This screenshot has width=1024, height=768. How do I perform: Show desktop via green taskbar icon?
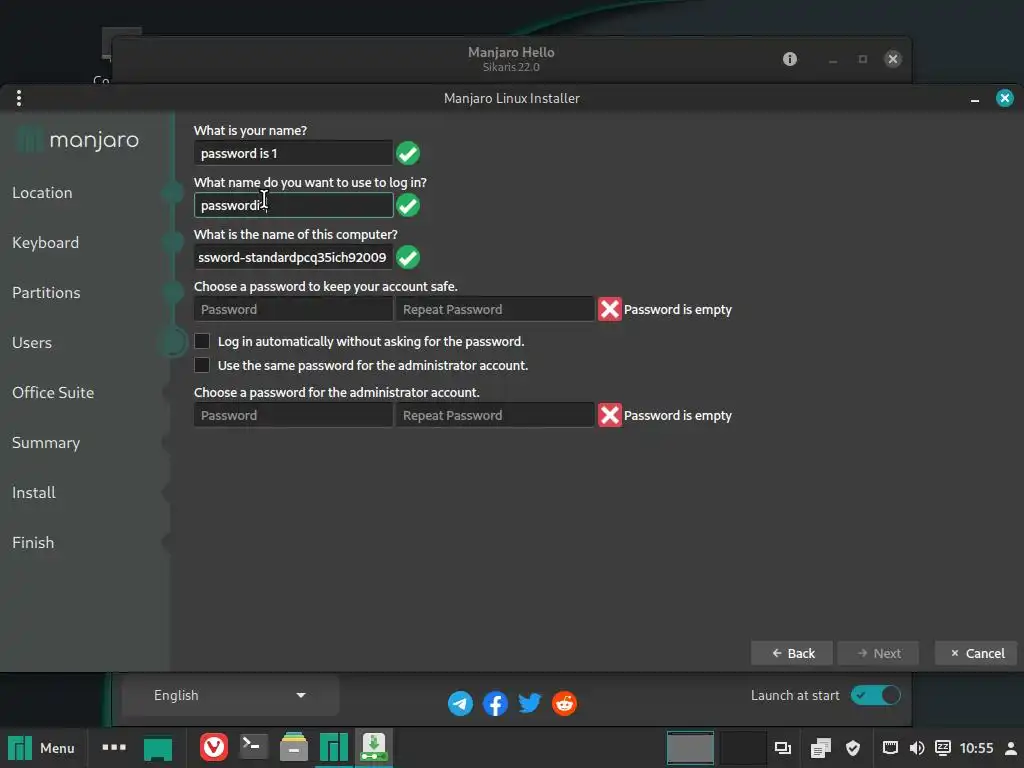point(157,748)
